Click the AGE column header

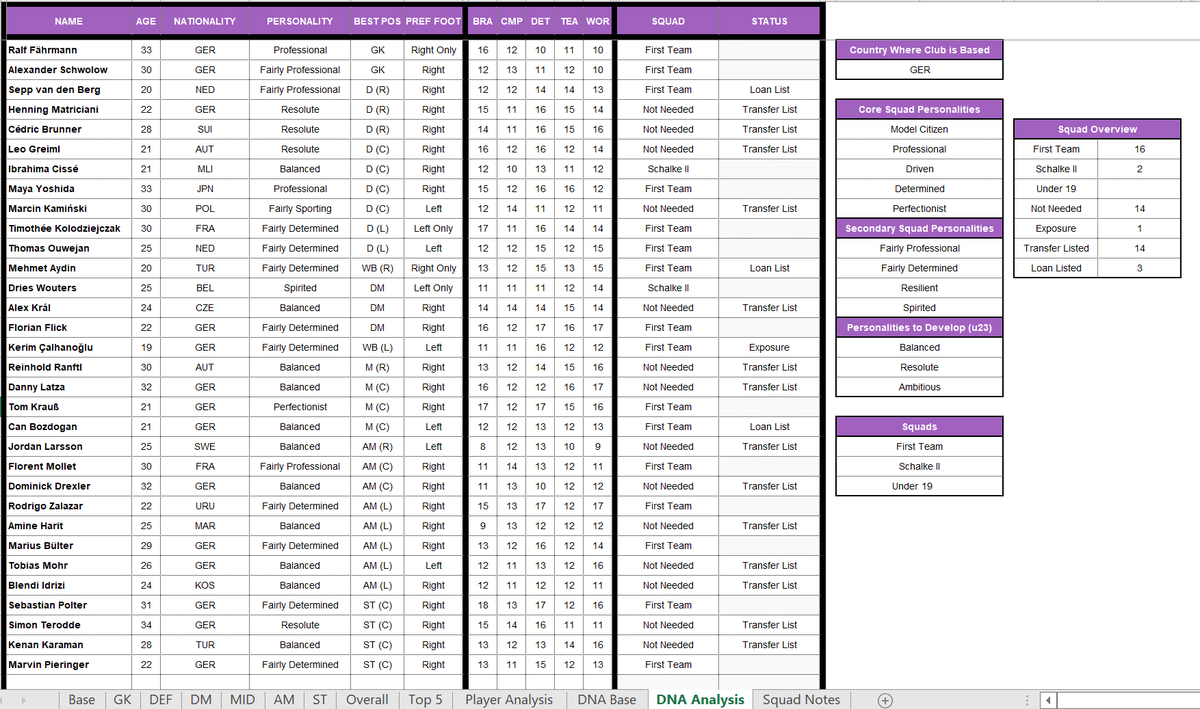click(145, 21)
